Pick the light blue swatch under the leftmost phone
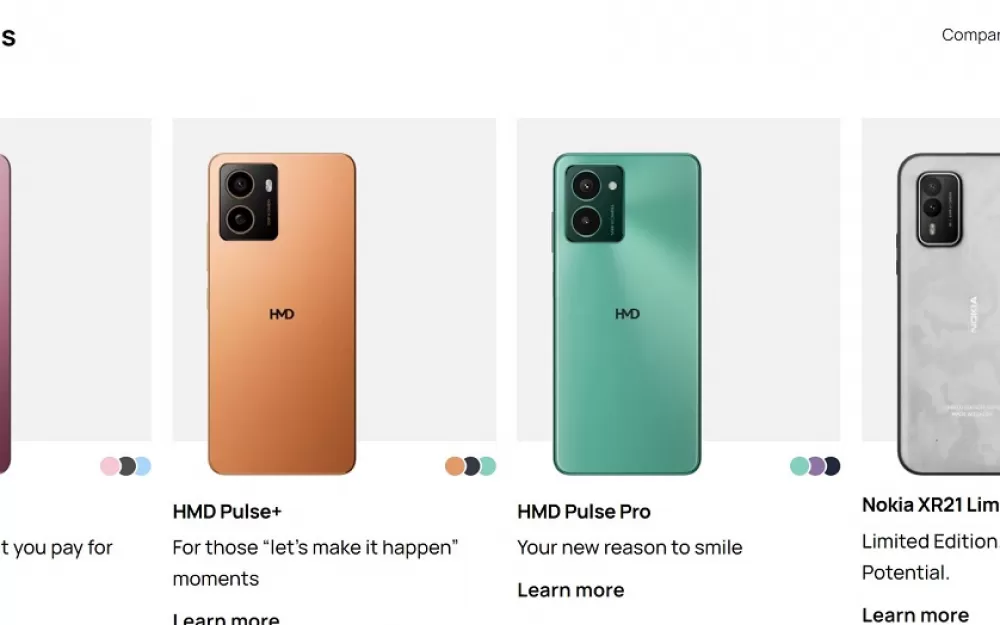Image resolution: width=1000 pixels, height=625 pixels. click(143, 466)
